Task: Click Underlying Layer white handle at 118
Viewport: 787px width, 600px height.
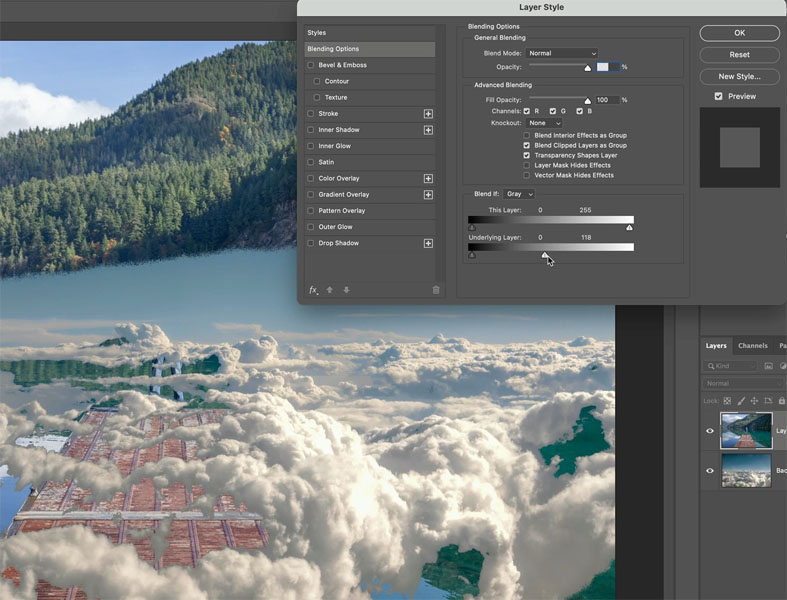Action: pyautogui.click(x=545, y=256)
